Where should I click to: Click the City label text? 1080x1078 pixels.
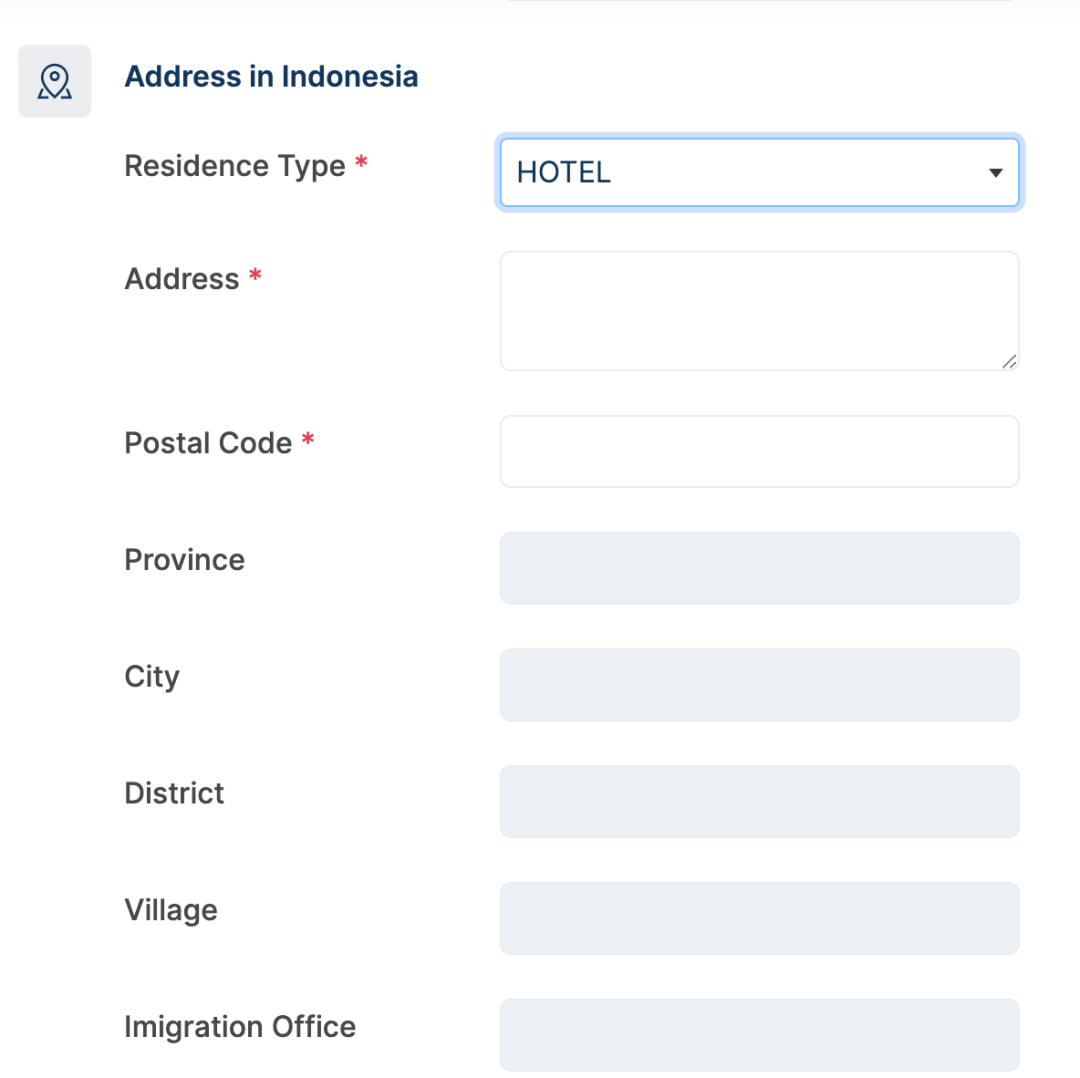(x=152, y=677)
